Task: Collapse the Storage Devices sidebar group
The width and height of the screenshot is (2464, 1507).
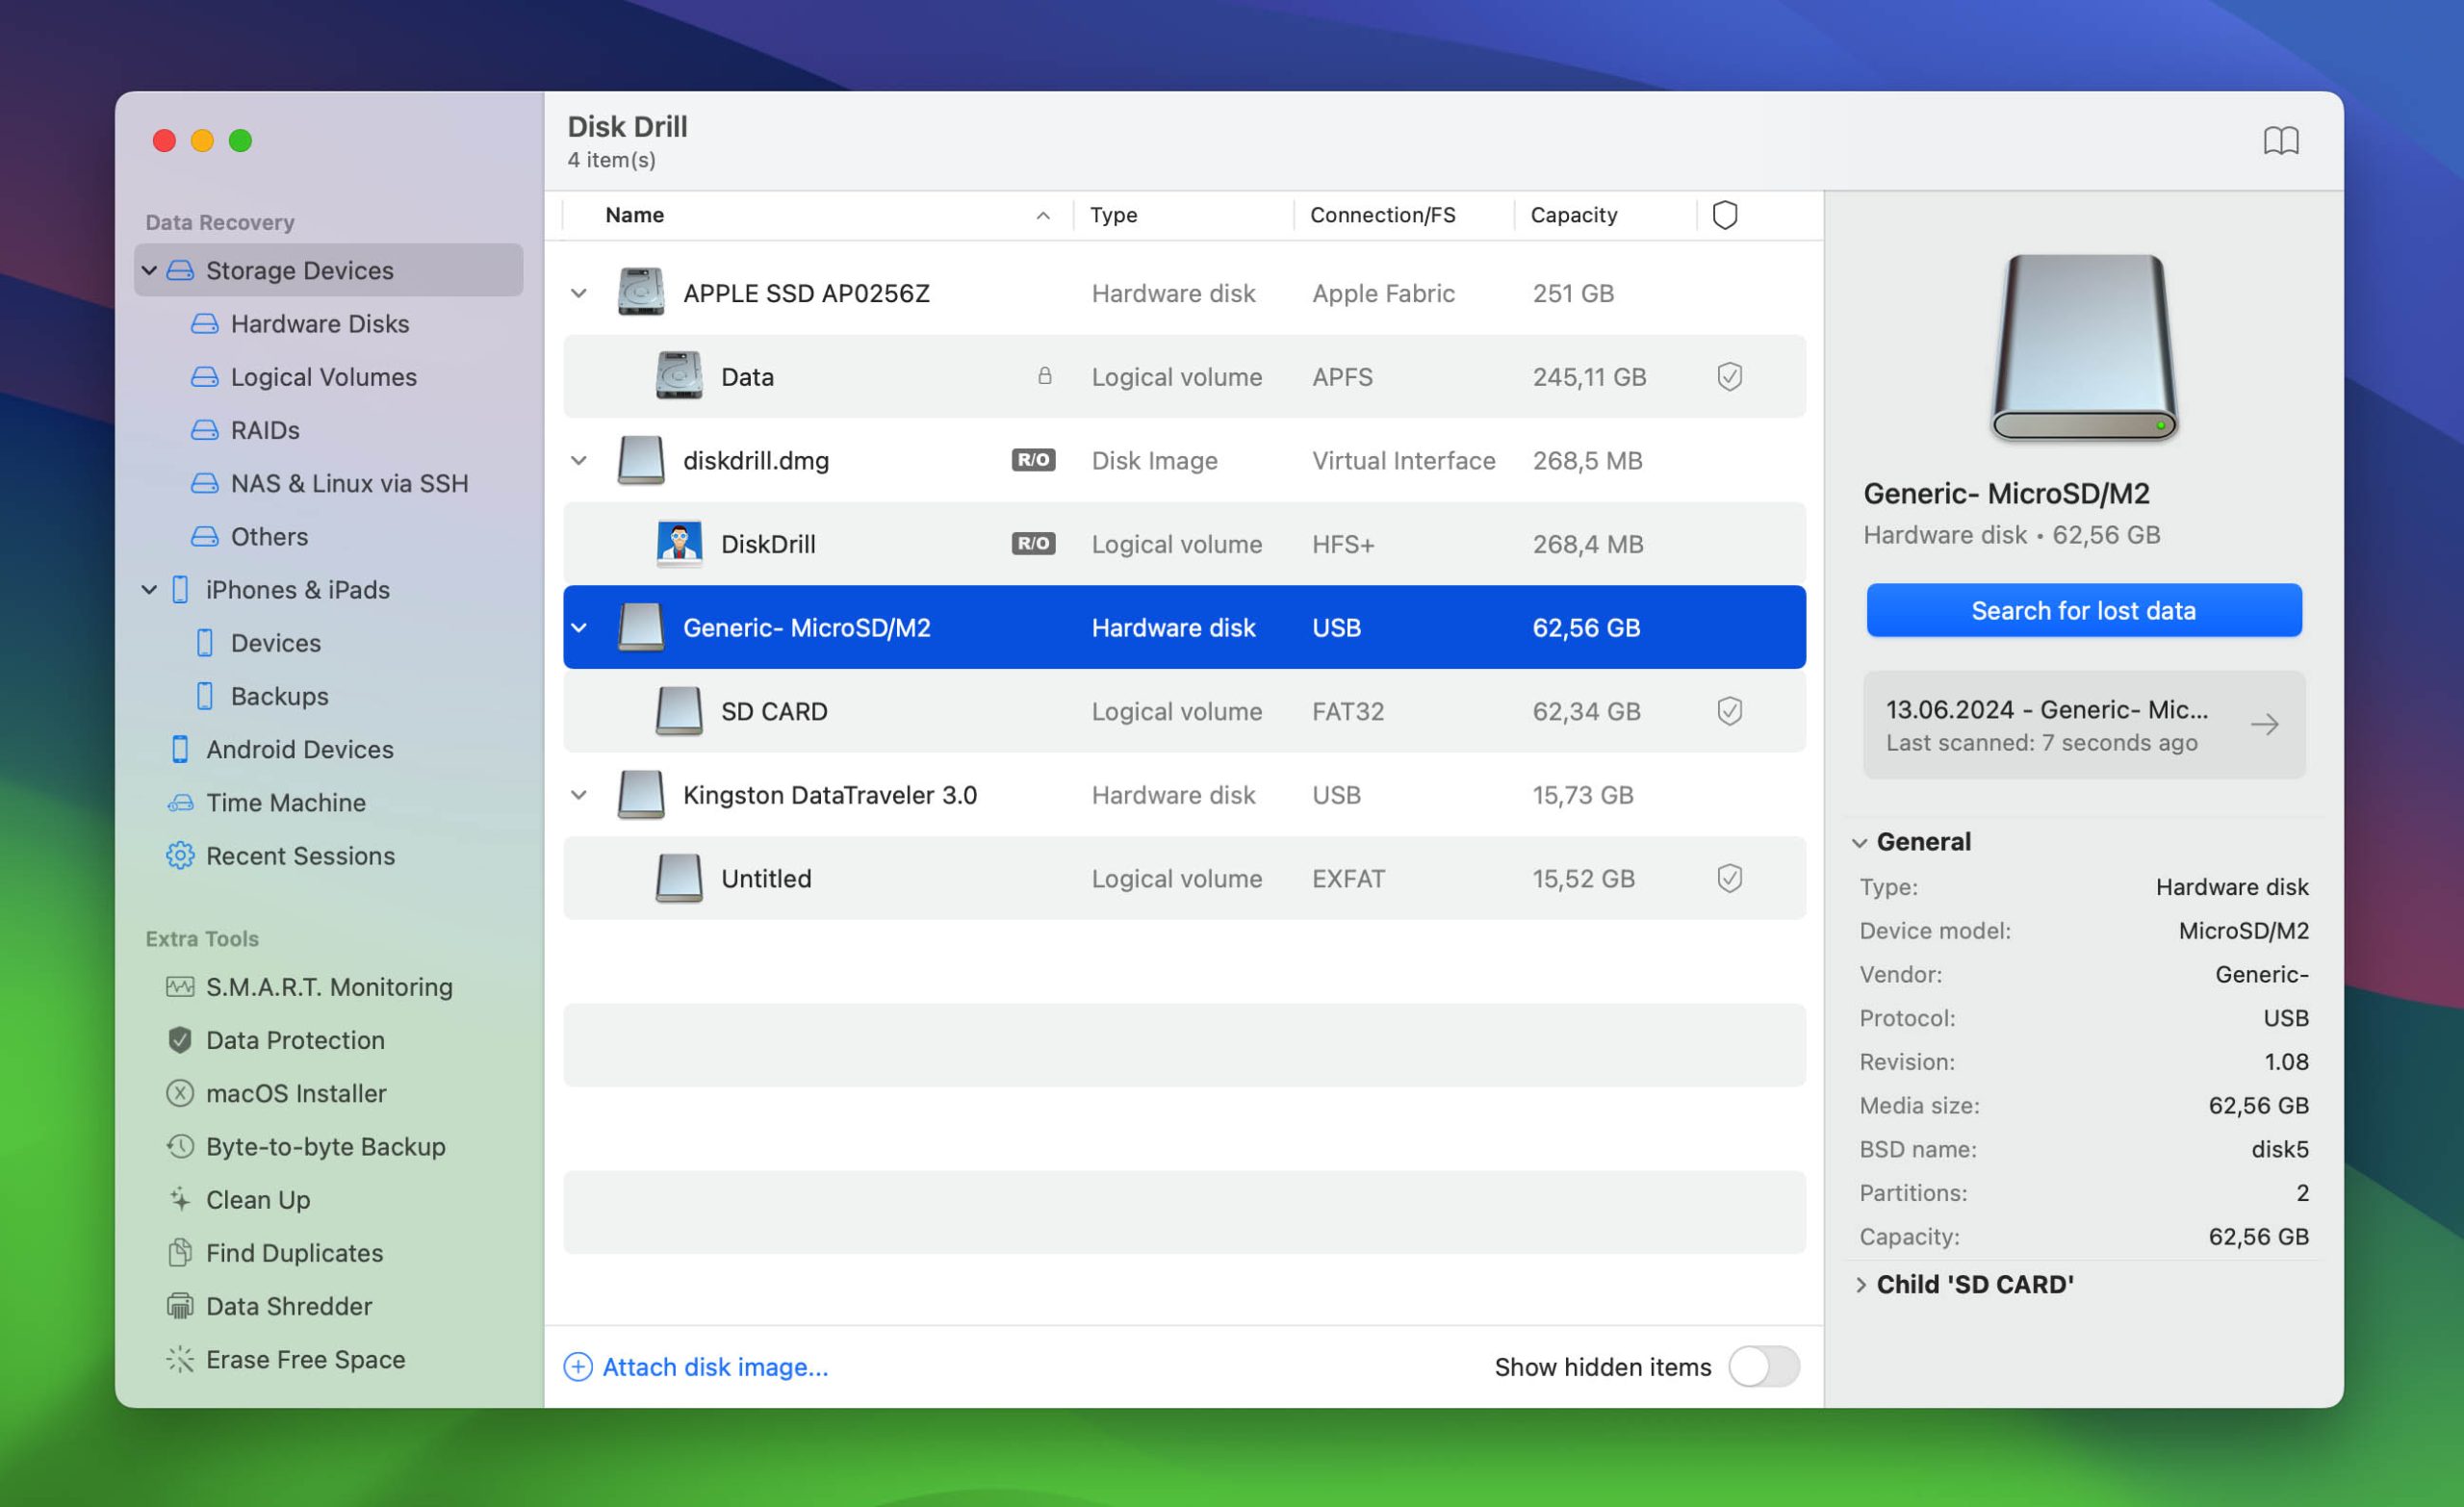Action: tap(149, 270)
